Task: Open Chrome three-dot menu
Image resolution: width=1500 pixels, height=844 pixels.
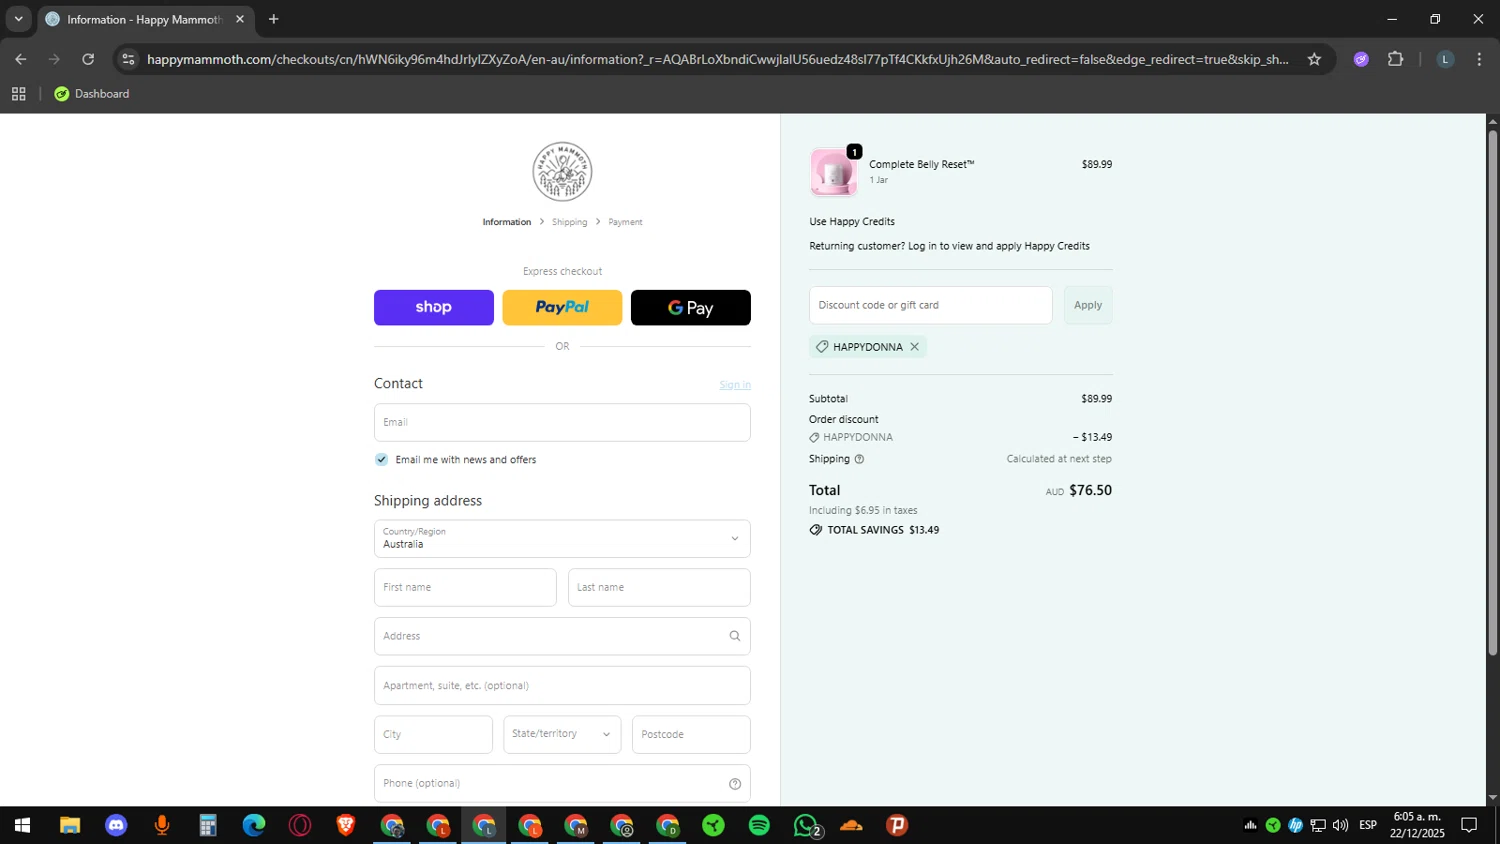Action: [x=1479, y=59]
